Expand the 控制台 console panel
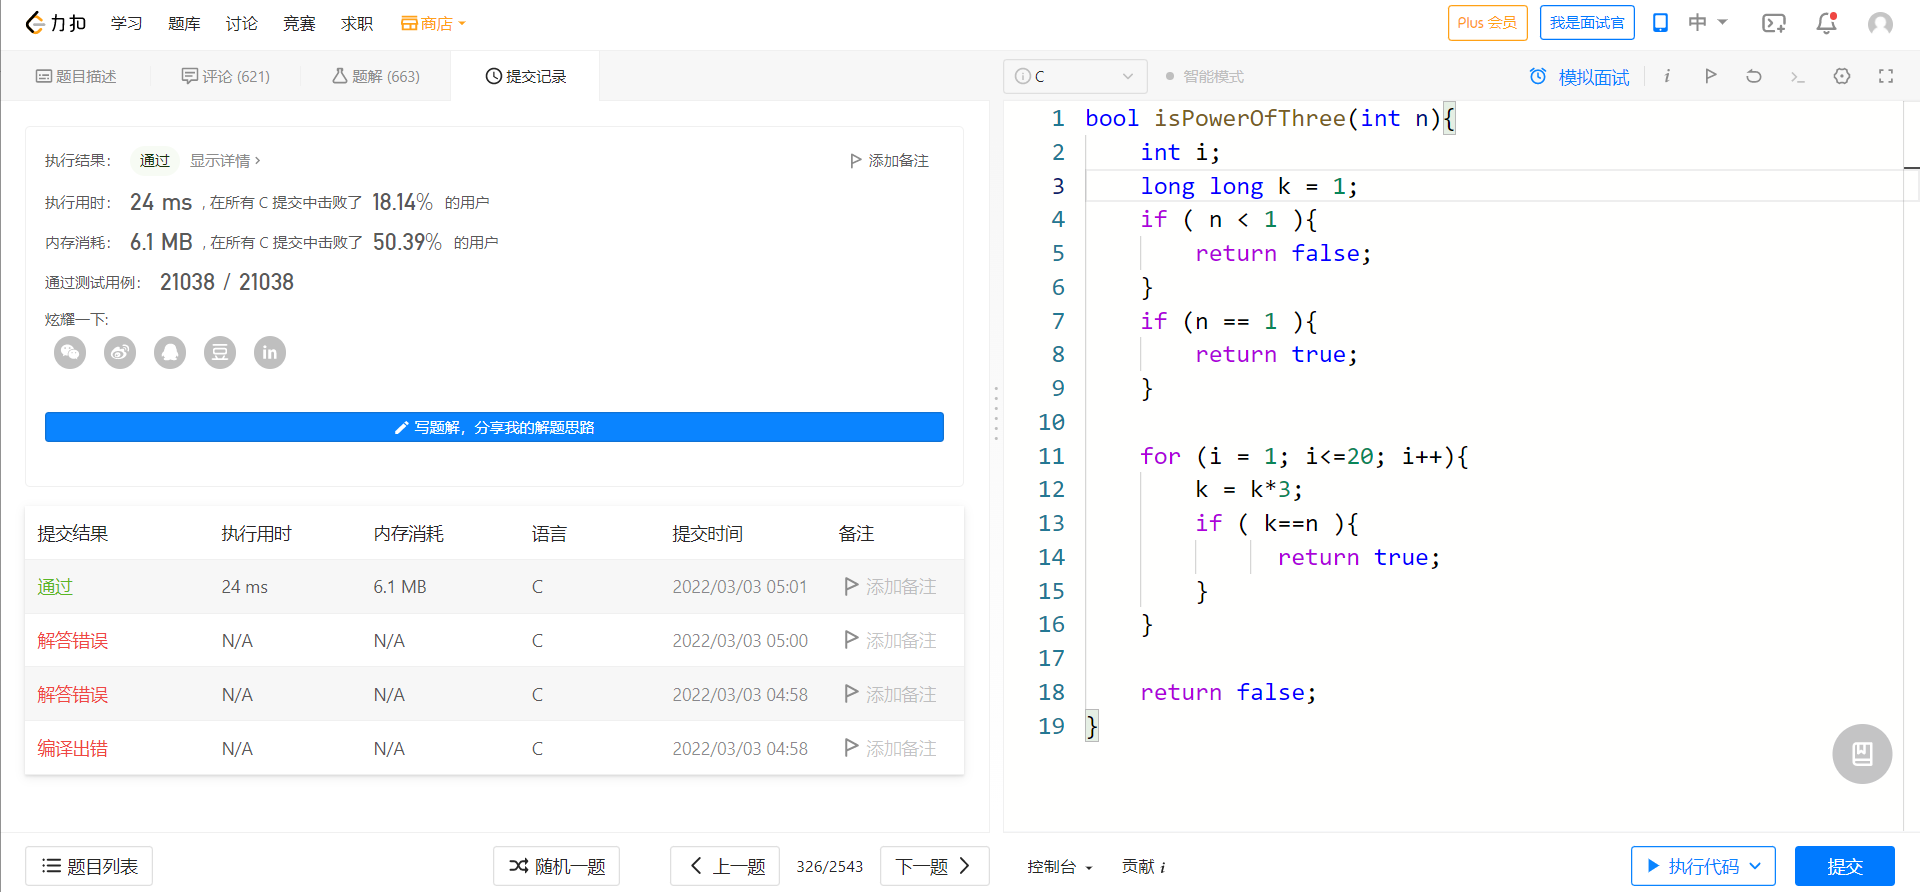The height and width of the screenshot is (892, 1920). pyautogui.click(x=1059, y=866)
